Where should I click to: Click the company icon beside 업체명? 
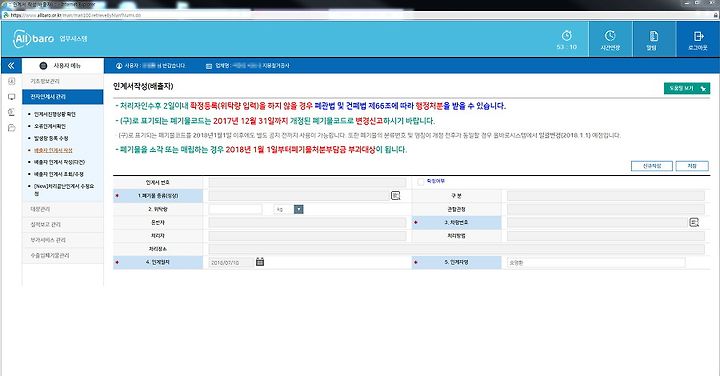pyautogui.click(x=209, y=66)
